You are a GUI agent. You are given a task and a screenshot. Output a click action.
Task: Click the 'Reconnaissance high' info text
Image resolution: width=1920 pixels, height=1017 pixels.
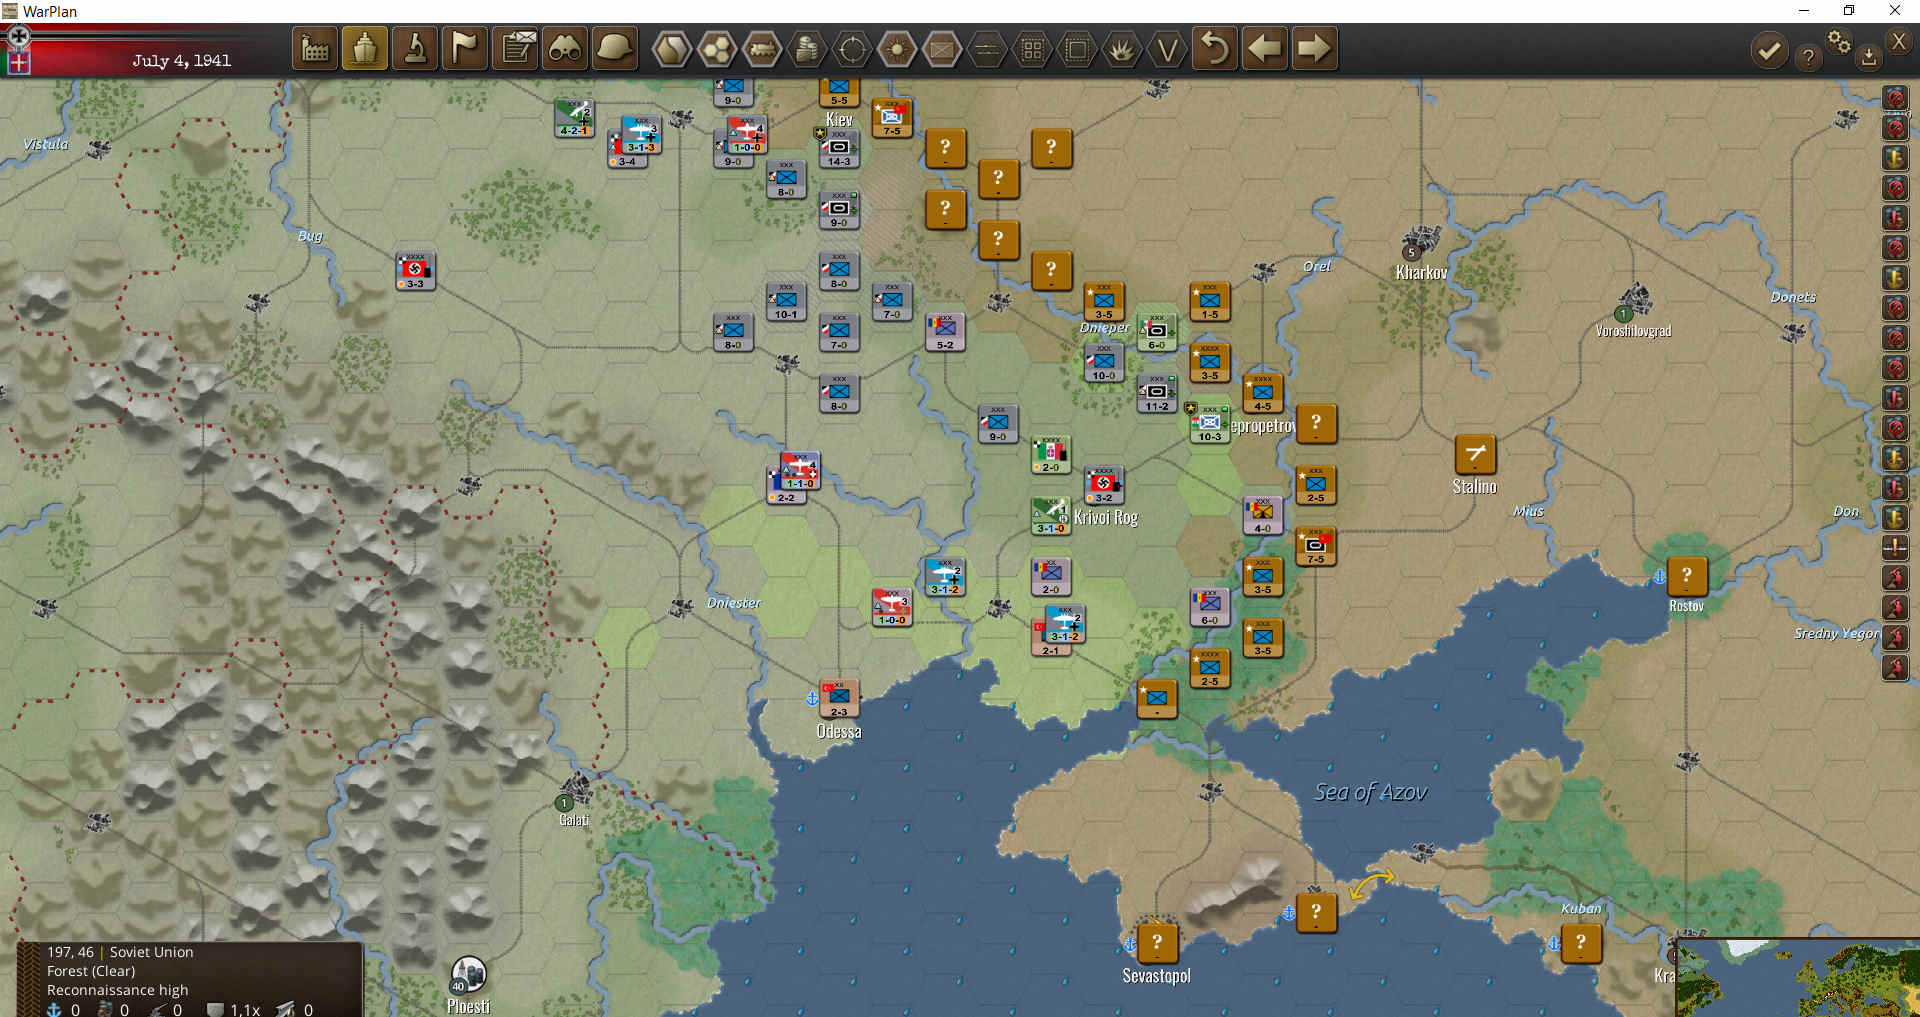[117, 990]
